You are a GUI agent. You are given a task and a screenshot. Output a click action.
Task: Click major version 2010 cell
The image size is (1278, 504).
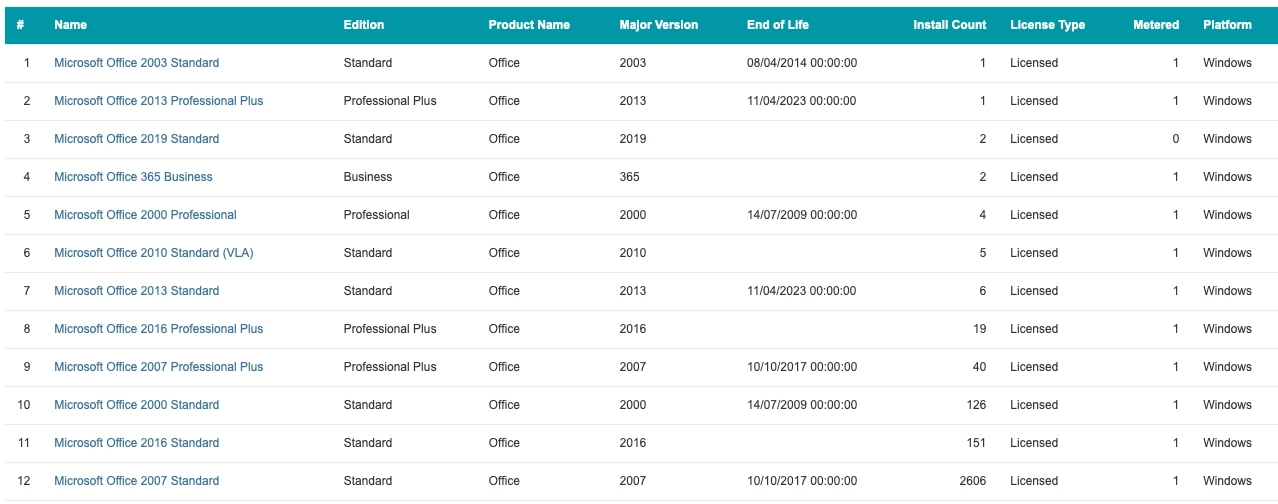(633, 253)
